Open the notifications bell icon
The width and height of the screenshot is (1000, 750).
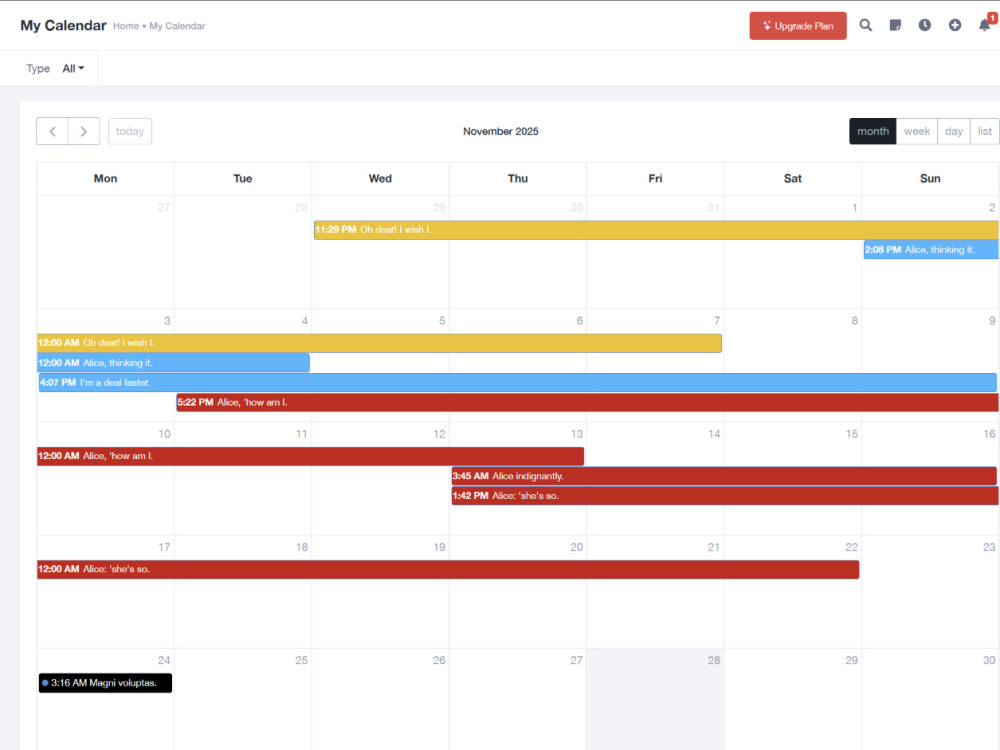[985, 26]
